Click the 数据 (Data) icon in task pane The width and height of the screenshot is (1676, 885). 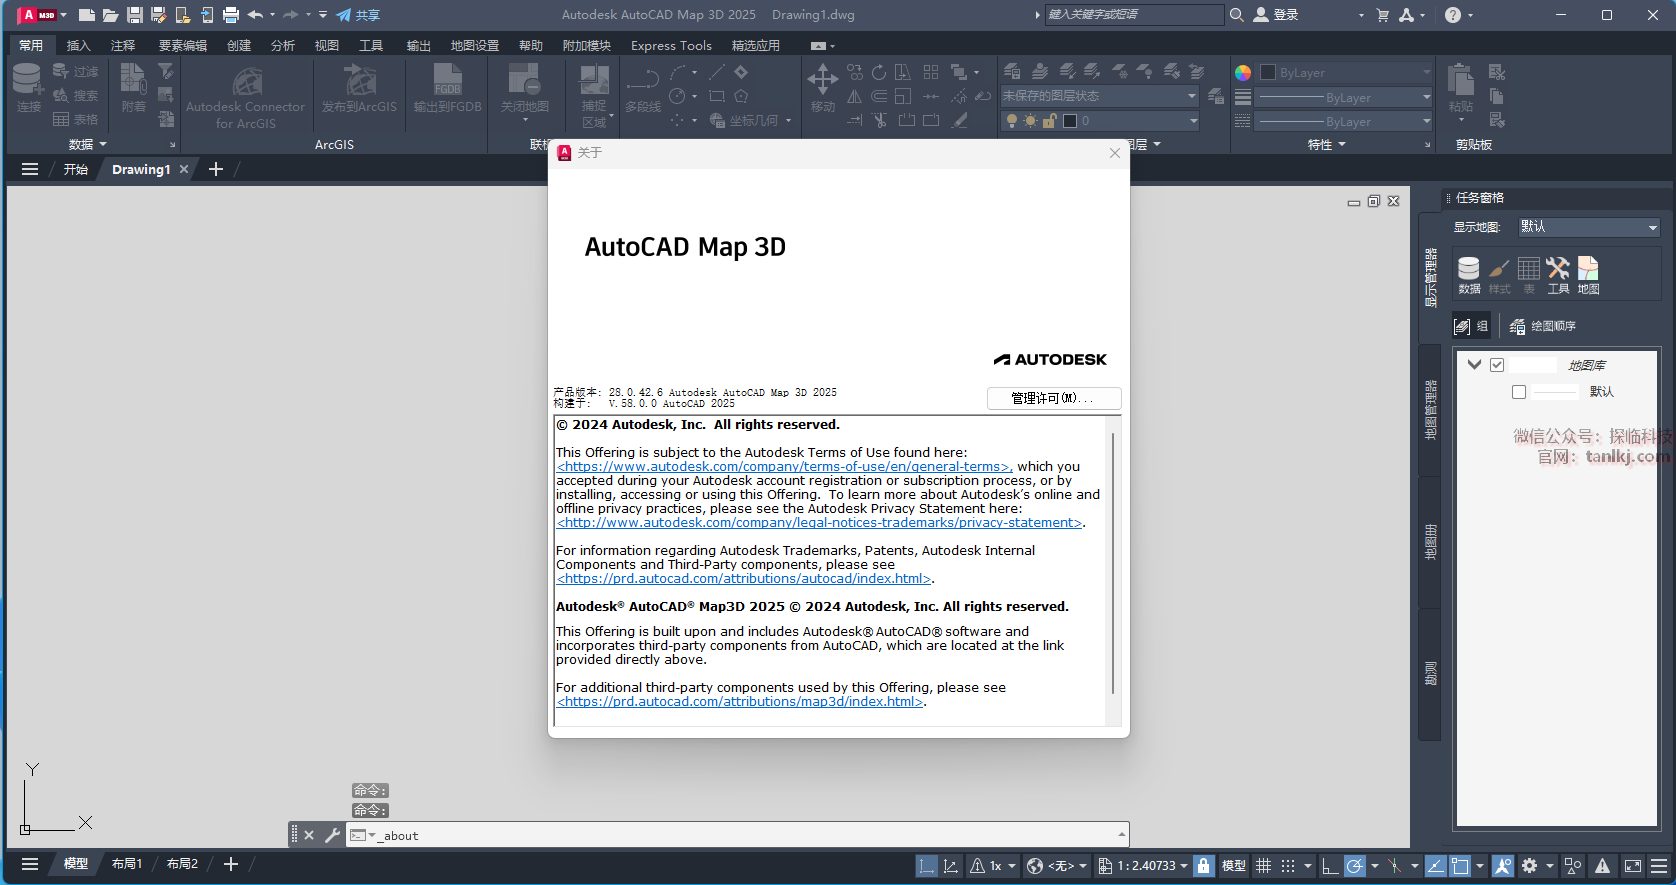tap(1468, 275)
